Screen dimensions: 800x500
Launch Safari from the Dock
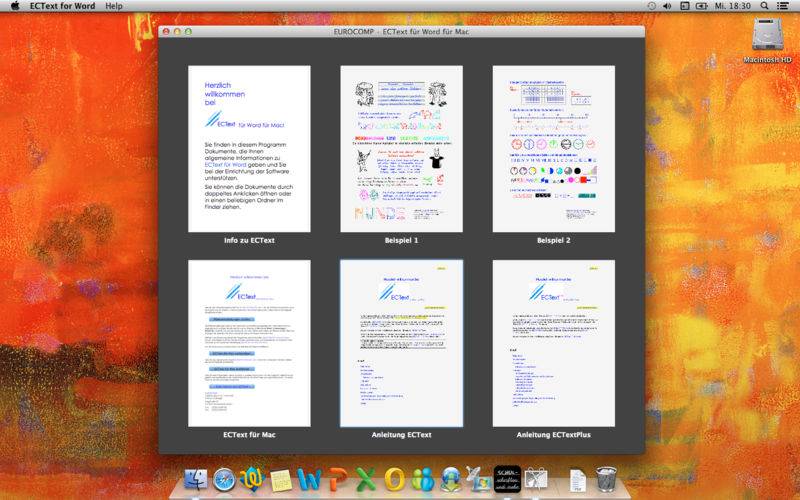(x=224, y=480)
